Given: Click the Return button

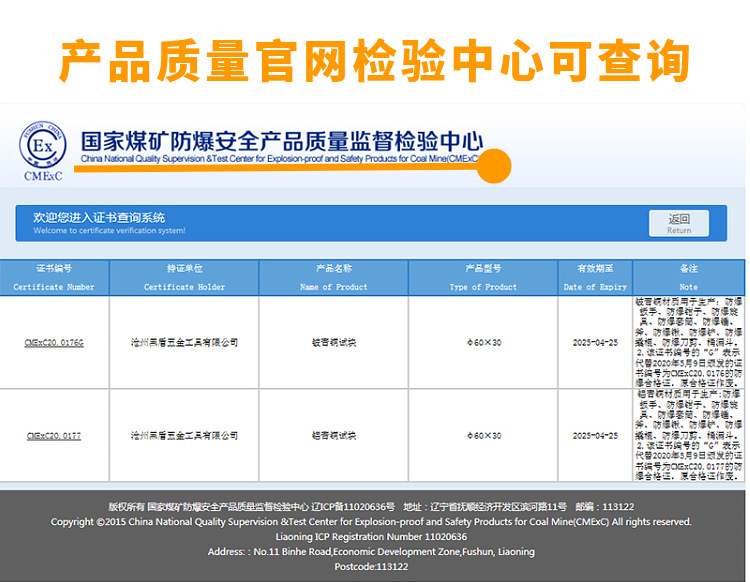Looking at the screenshot, I should click(679, 223).
